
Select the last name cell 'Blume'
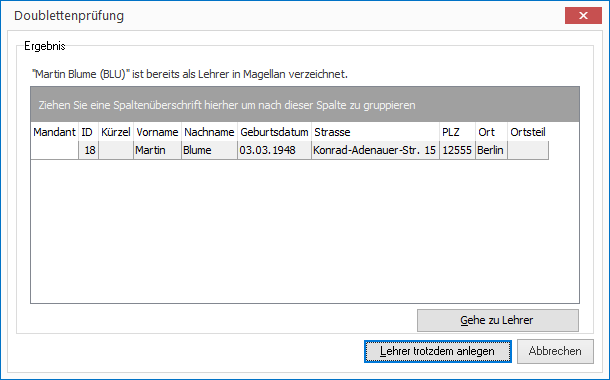(x=209, y=150)
